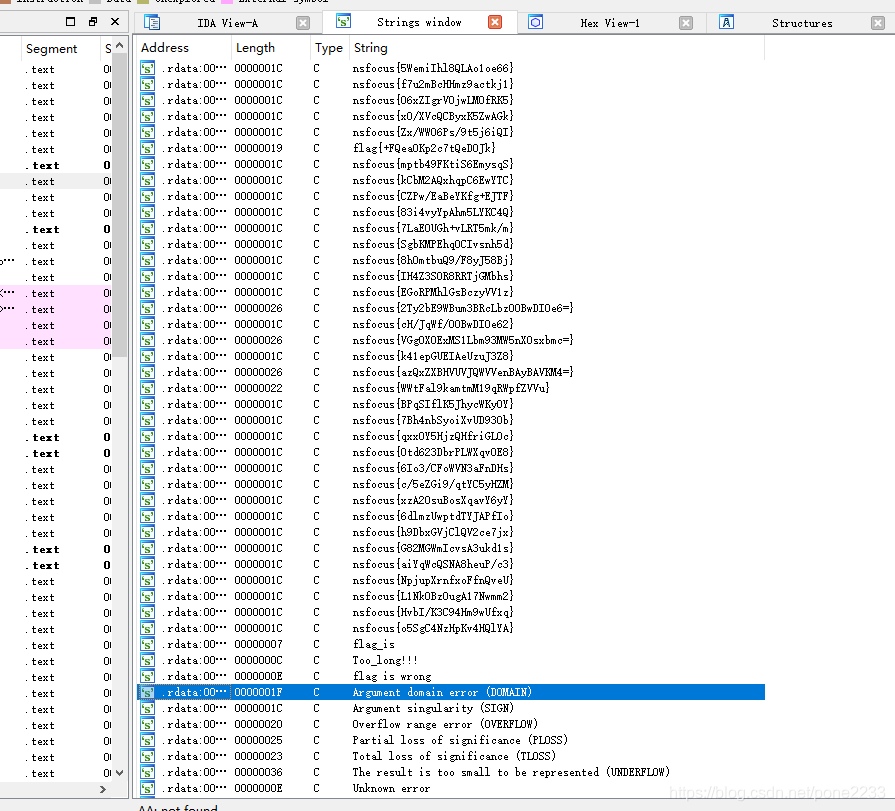Select 'The result is too small' string
This screenshot has width=895, height=811.
click(x=511, y=772)
